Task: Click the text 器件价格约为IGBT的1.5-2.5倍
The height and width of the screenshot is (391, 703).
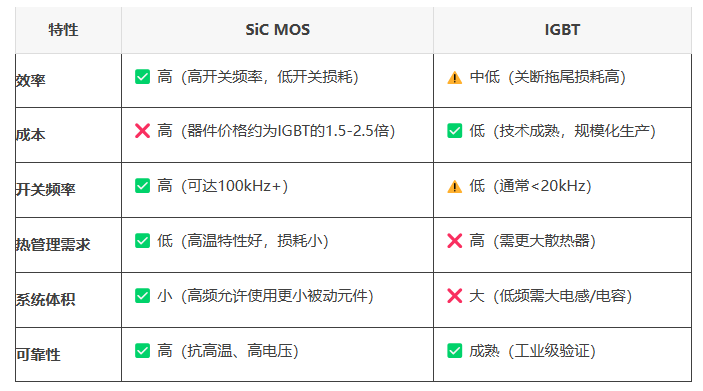Action: [288, 131]
